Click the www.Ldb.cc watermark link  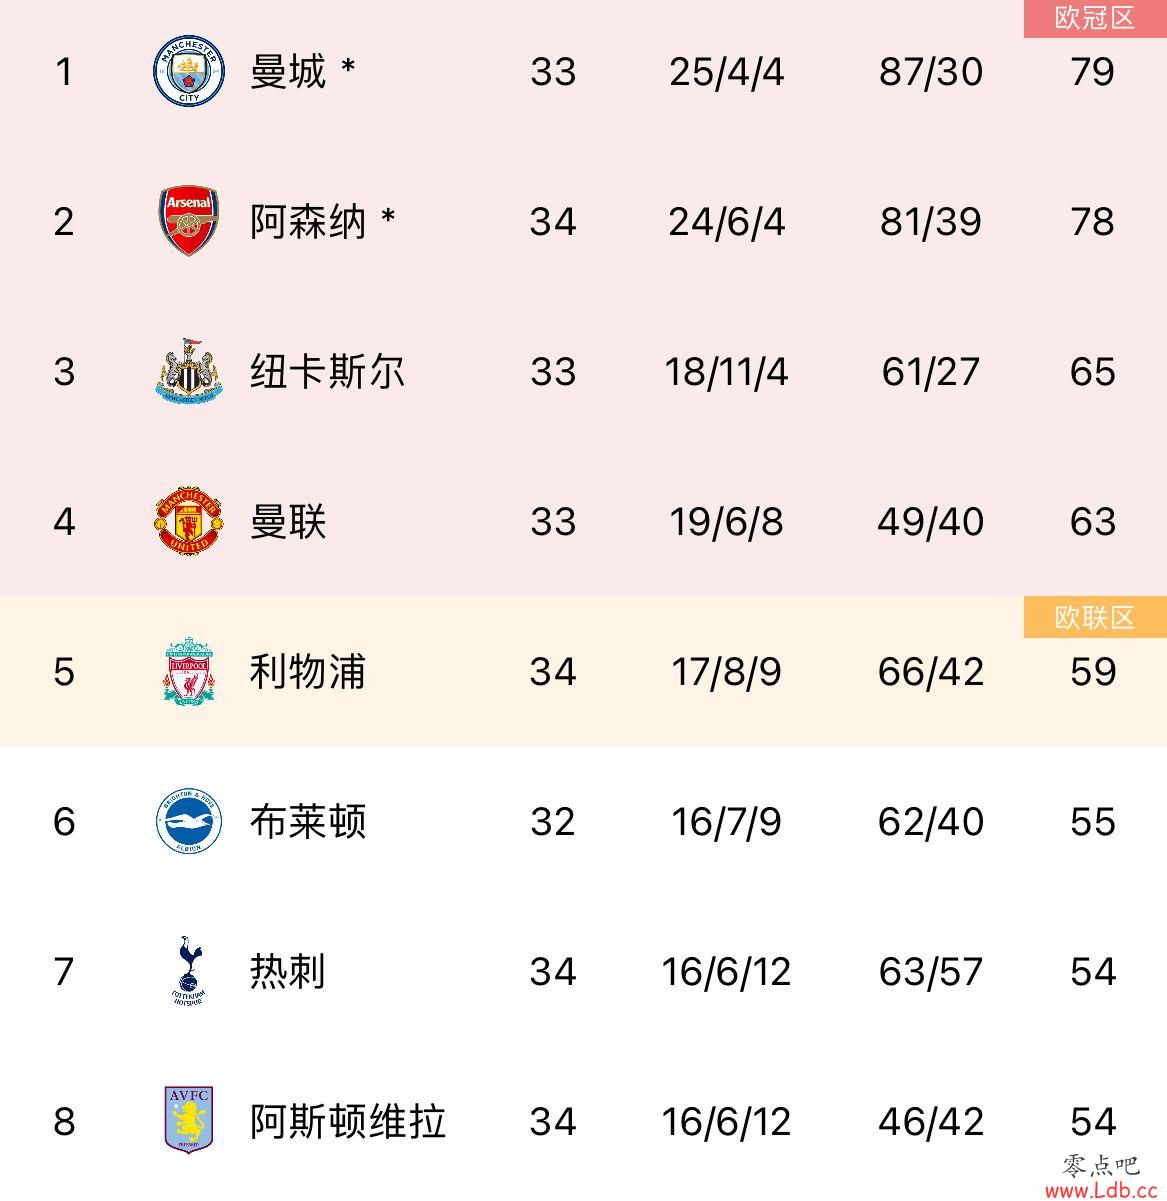point(1100,1190)
